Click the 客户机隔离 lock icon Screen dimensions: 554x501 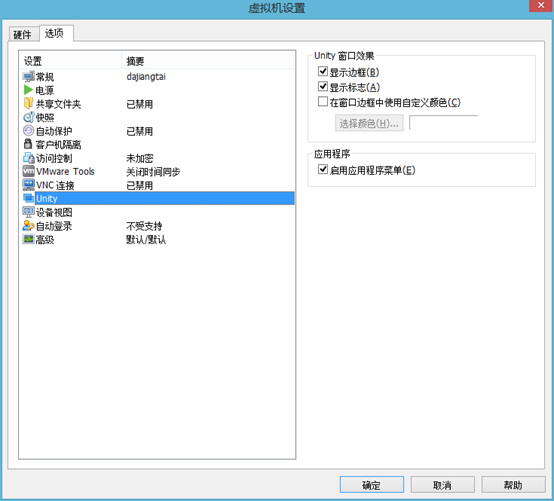tap(28, 144)
